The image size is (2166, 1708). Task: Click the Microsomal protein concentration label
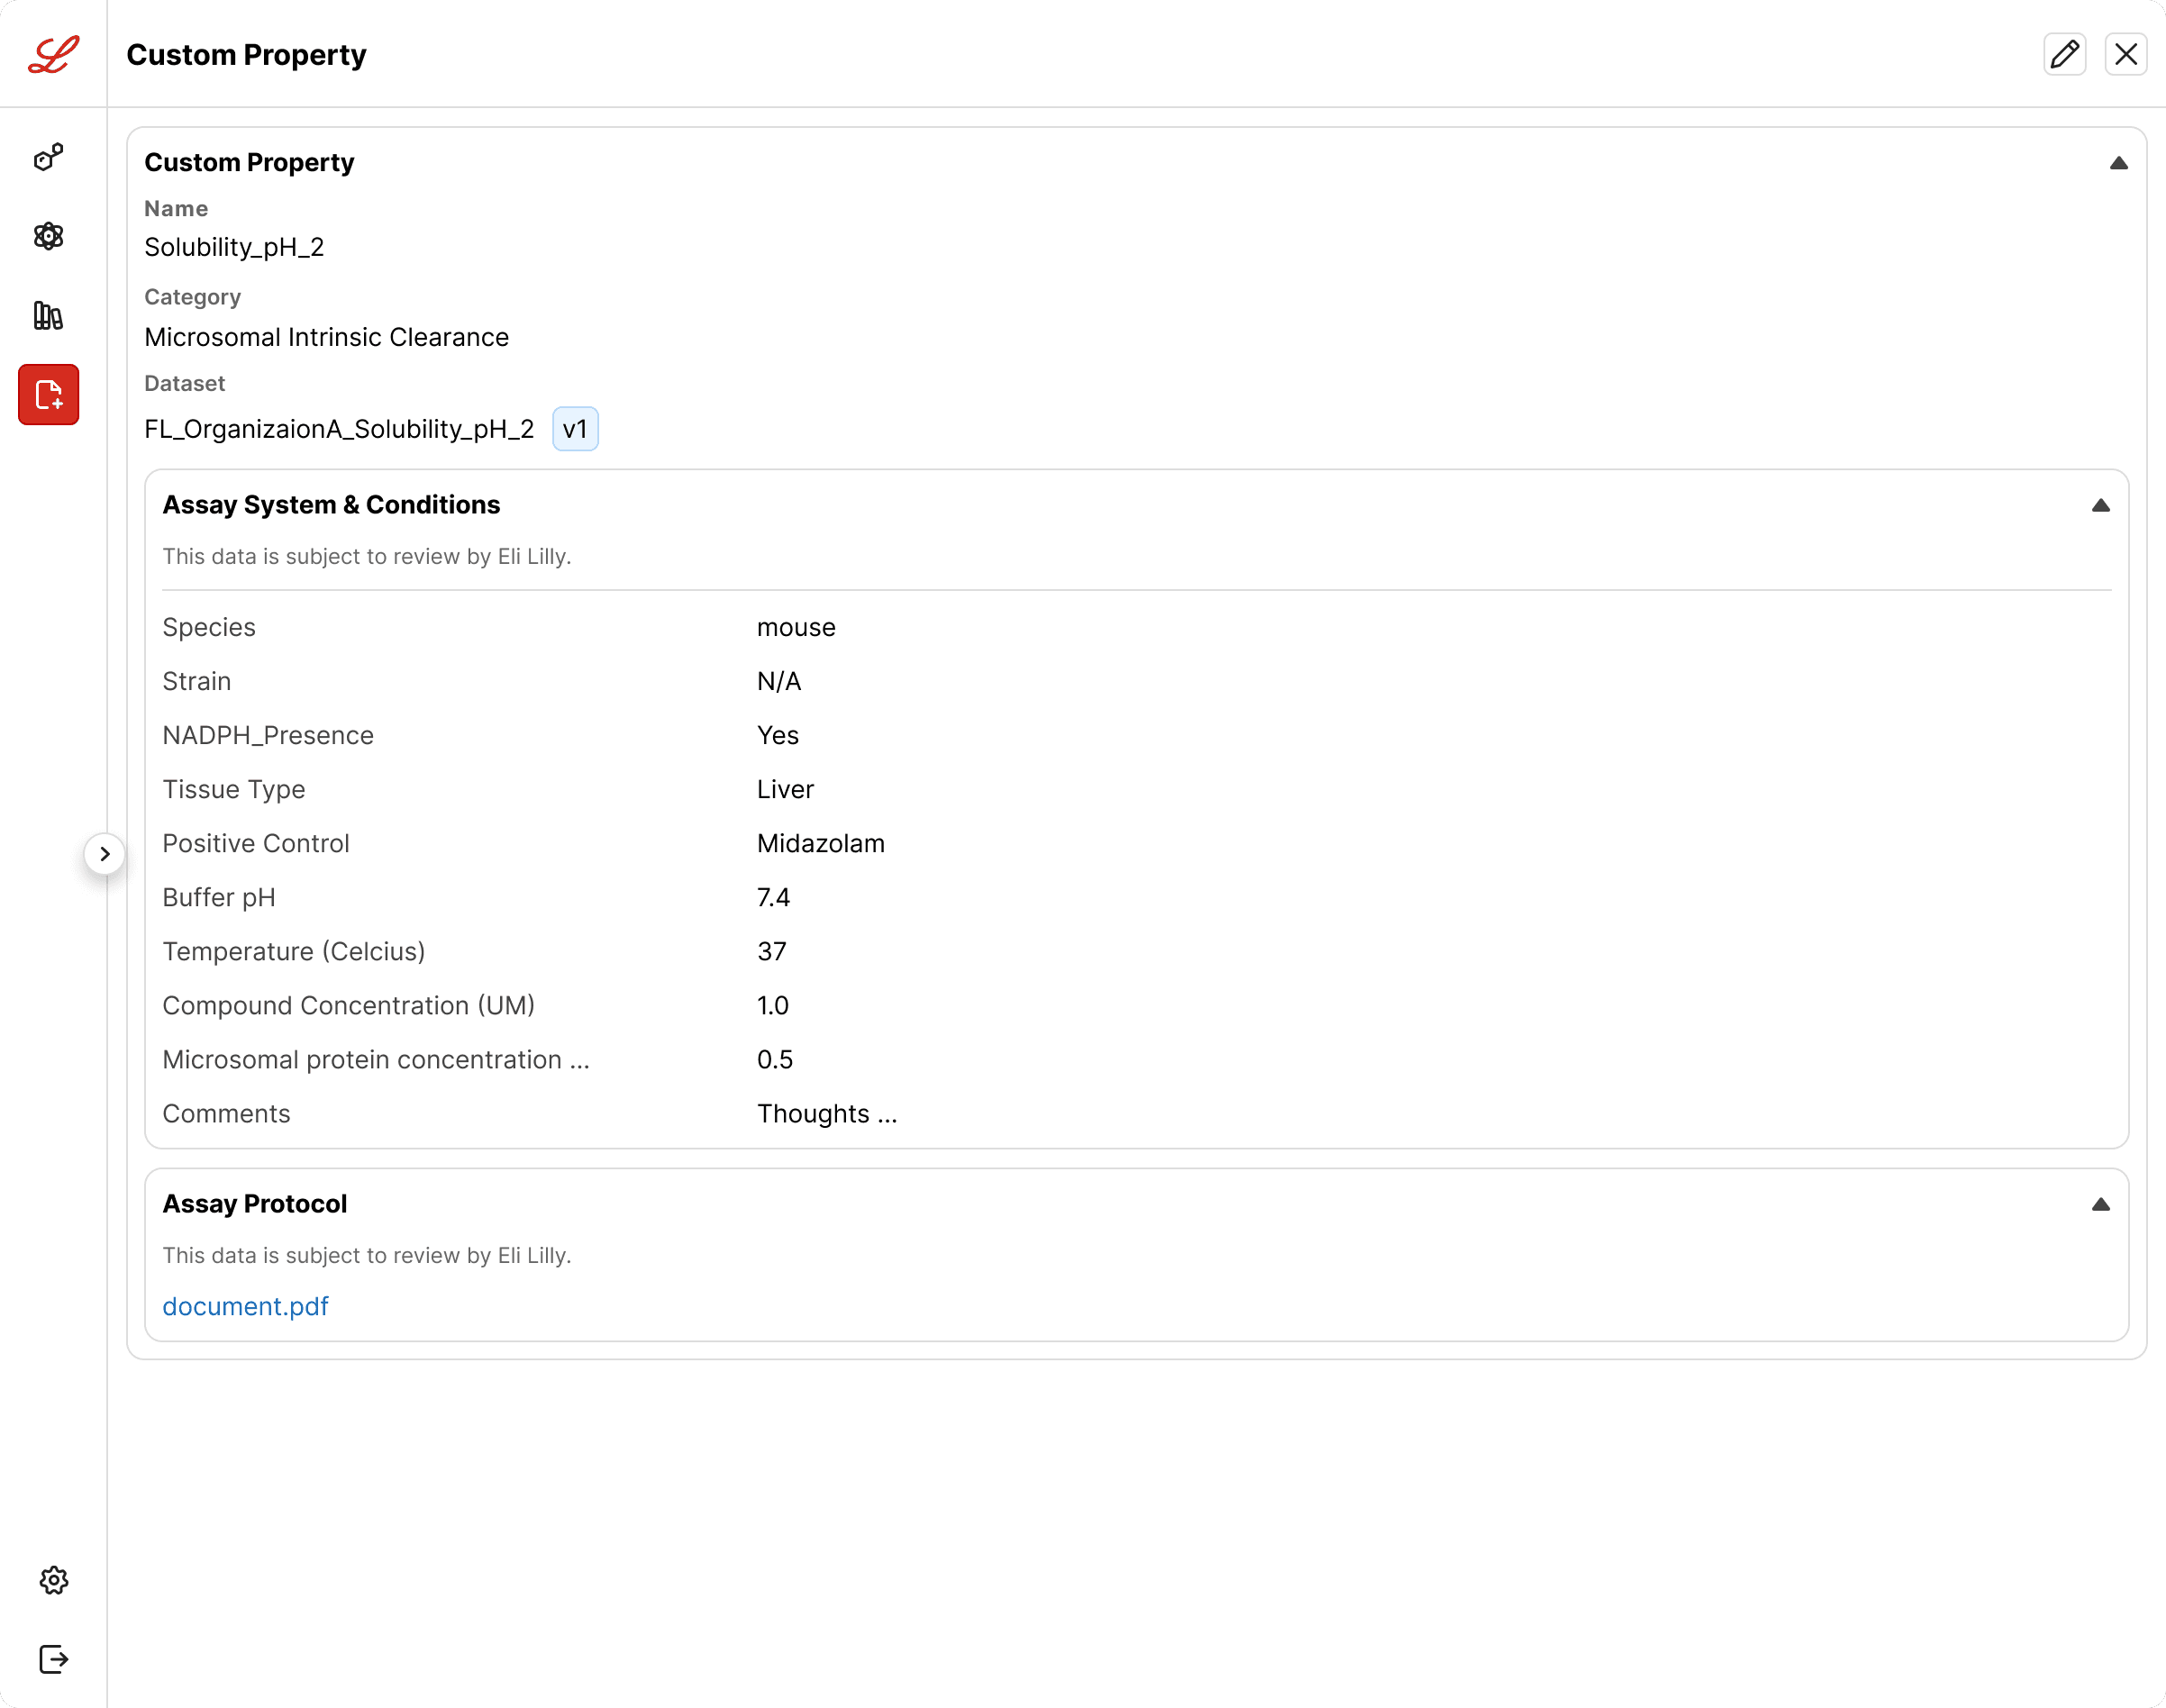(376, 1059)
